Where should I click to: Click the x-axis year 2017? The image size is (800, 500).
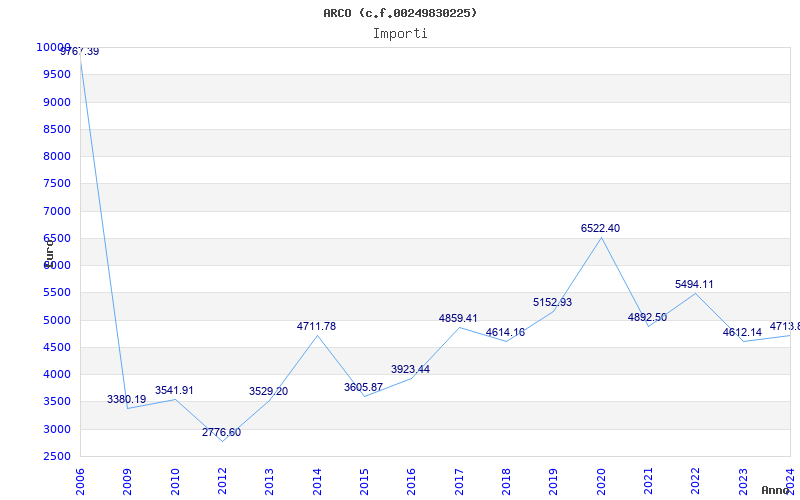(x=459, y=482)
